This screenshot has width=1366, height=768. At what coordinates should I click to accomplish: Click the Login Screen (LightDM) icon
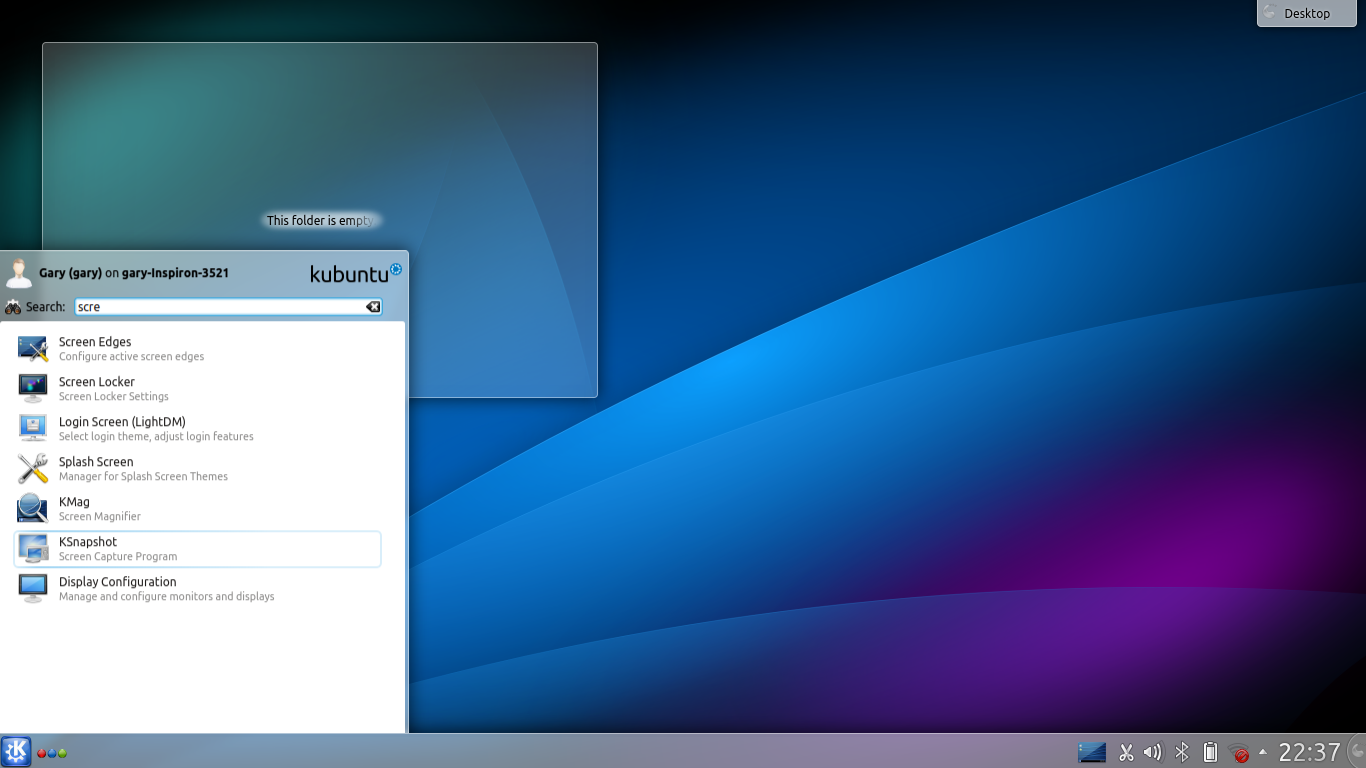33,429
